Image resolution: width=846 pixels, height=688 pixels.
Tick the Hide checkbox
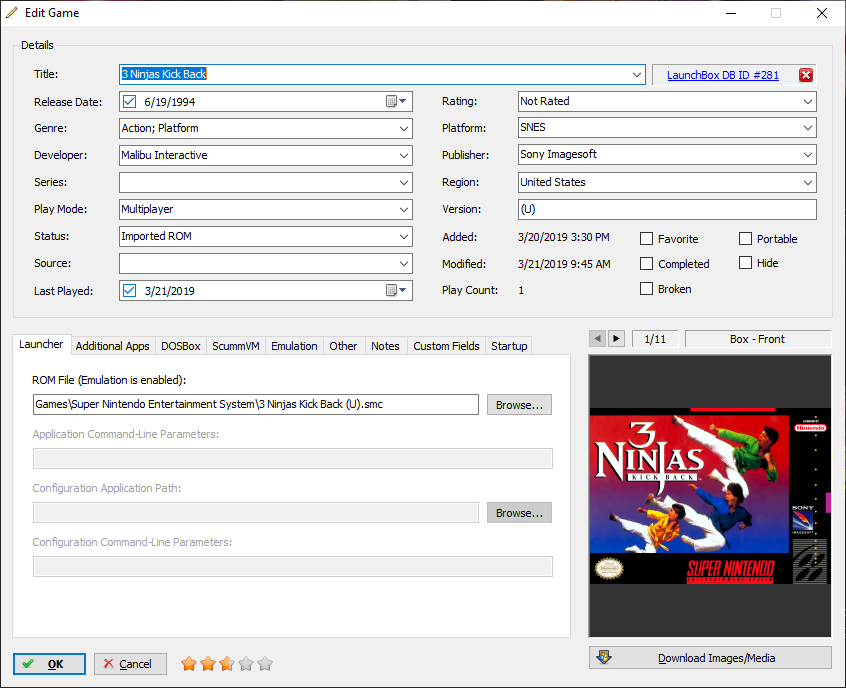click(x=745, y=263)
